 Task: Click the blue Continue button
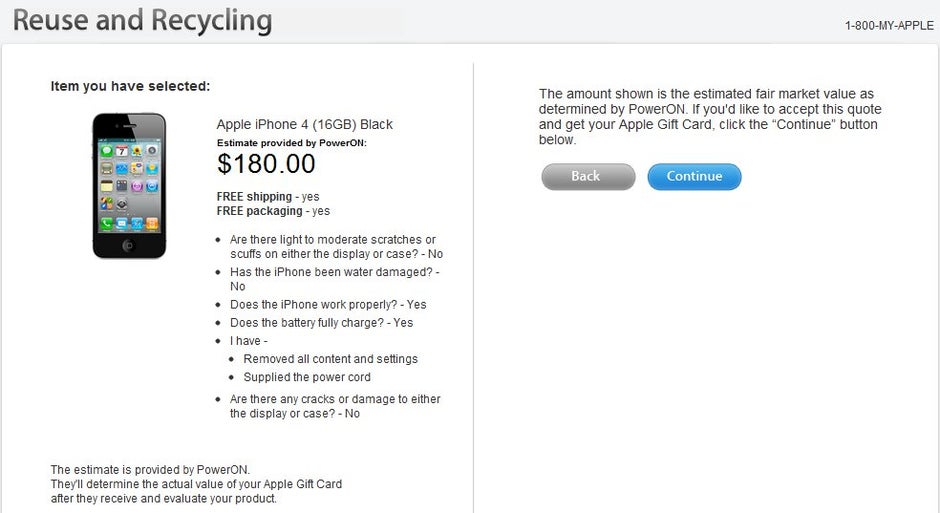694,176
